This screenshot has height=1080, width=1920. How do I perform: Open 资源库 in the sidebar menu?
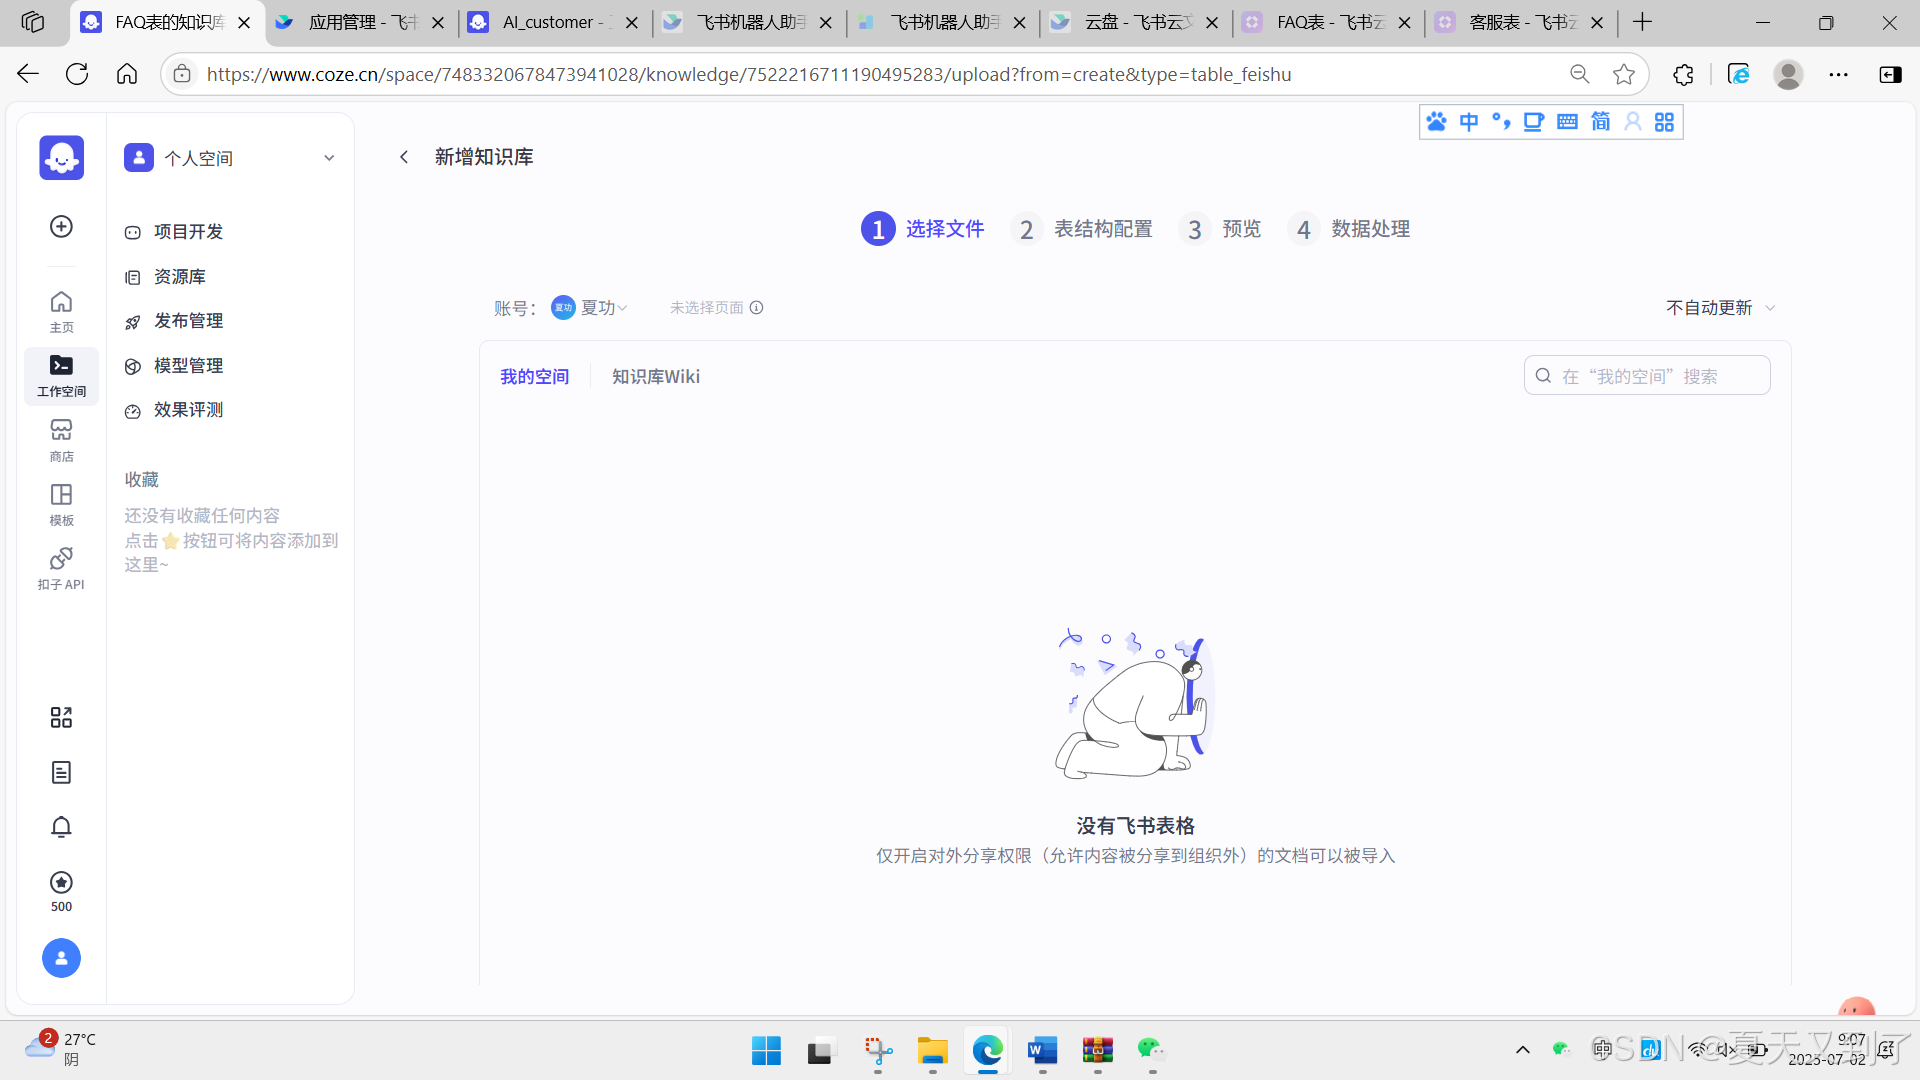click(x=179, y=277)
